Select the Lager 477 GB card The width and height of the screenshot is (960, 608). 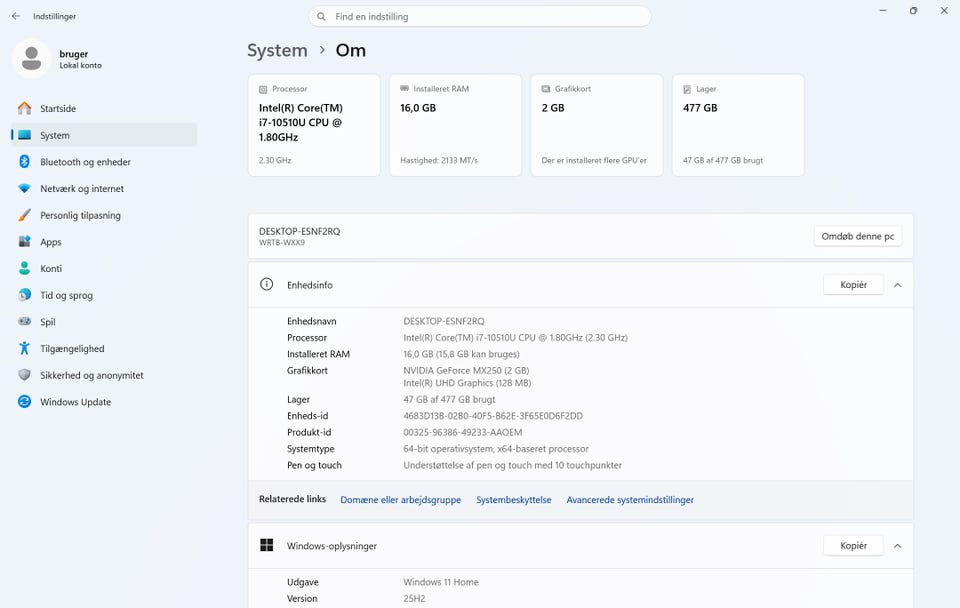738,126
